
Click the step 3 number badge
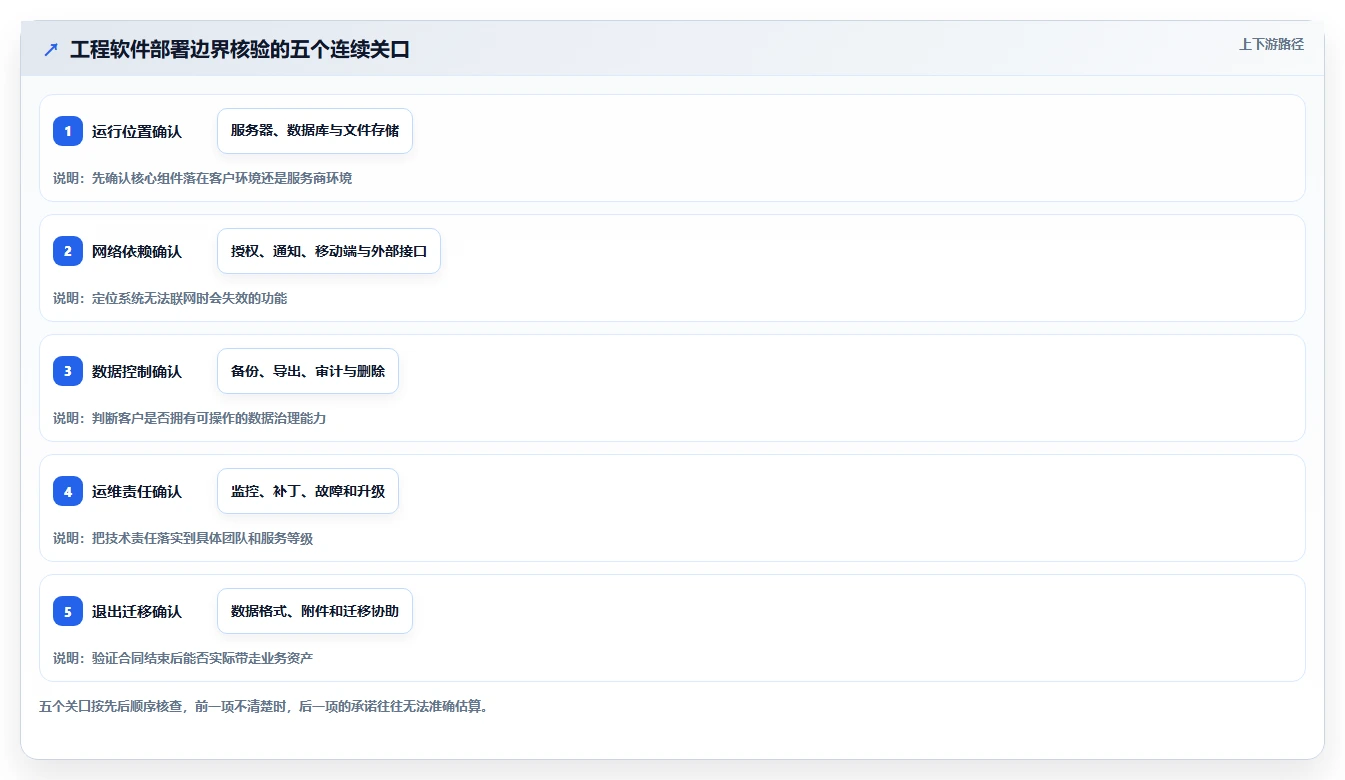(x=68, y=371)
